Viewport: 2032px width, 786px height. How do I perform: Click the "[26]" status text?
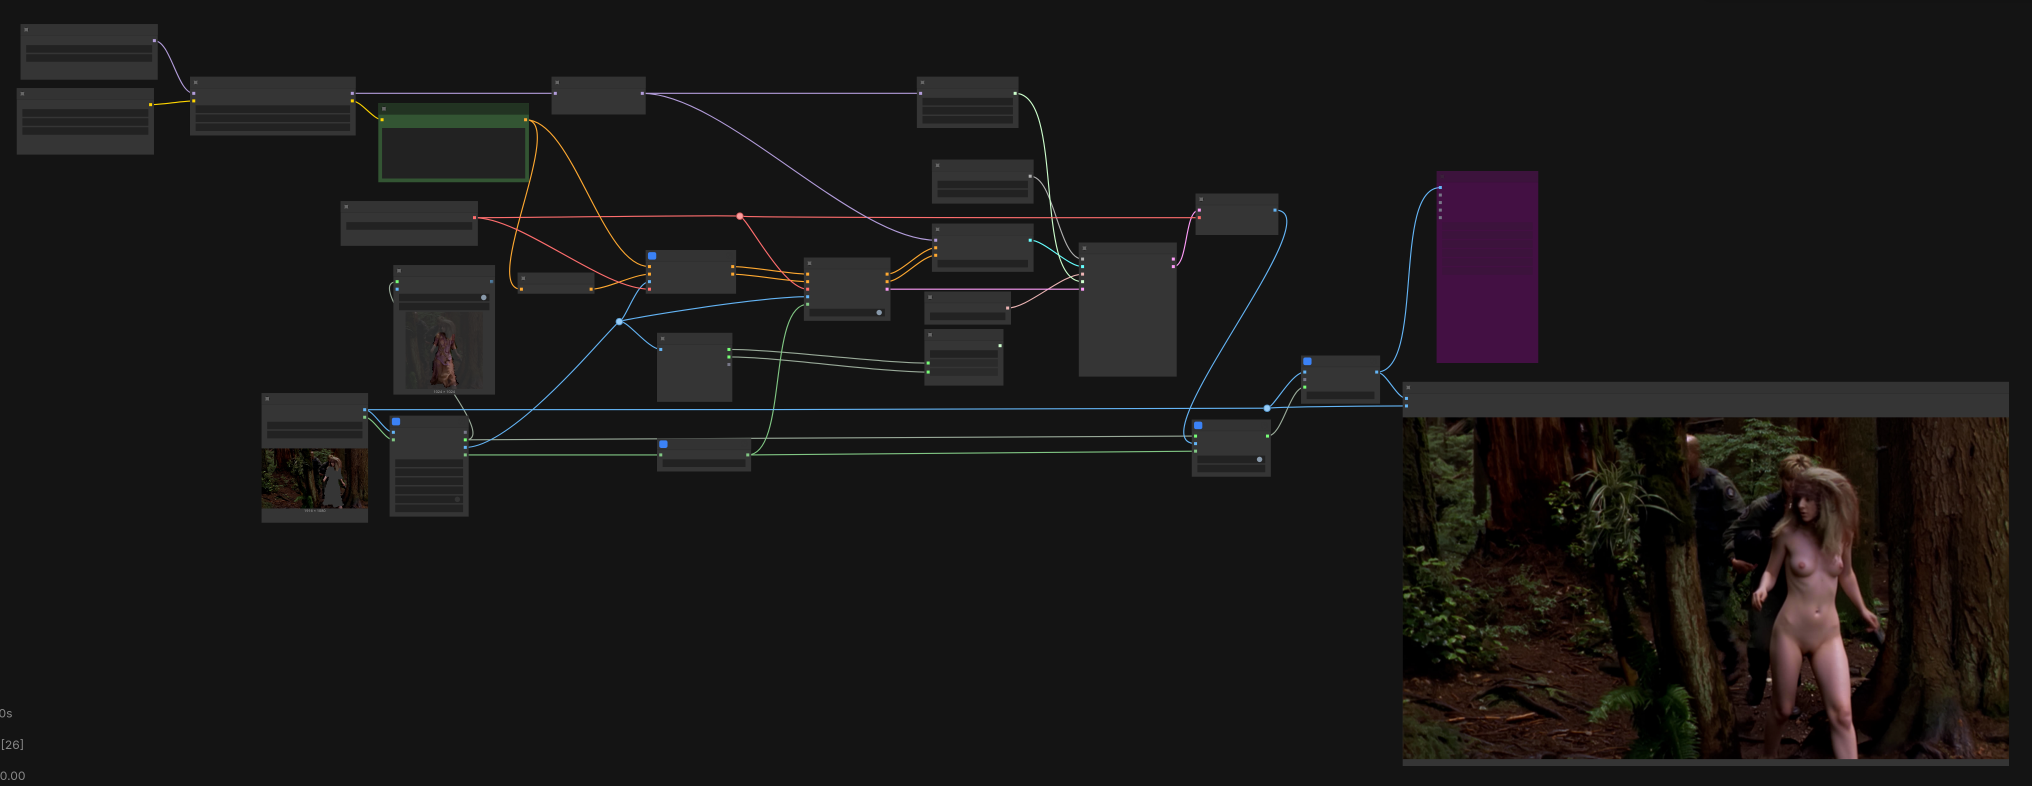[12, 745]
